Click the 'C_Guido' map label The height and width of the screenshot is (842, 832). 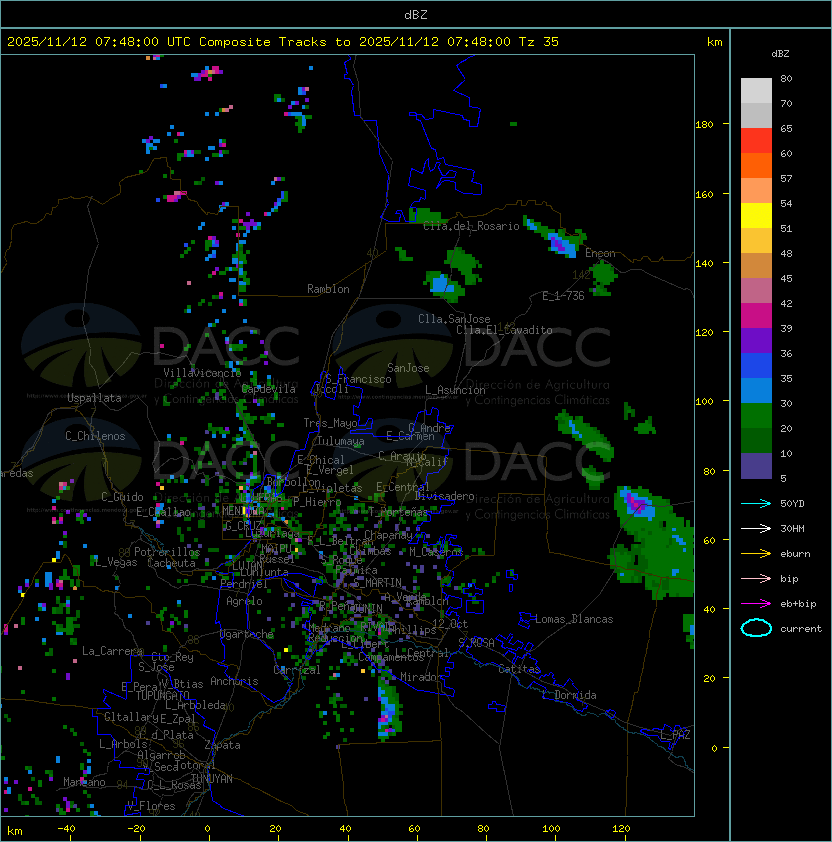tap(122, 497)
